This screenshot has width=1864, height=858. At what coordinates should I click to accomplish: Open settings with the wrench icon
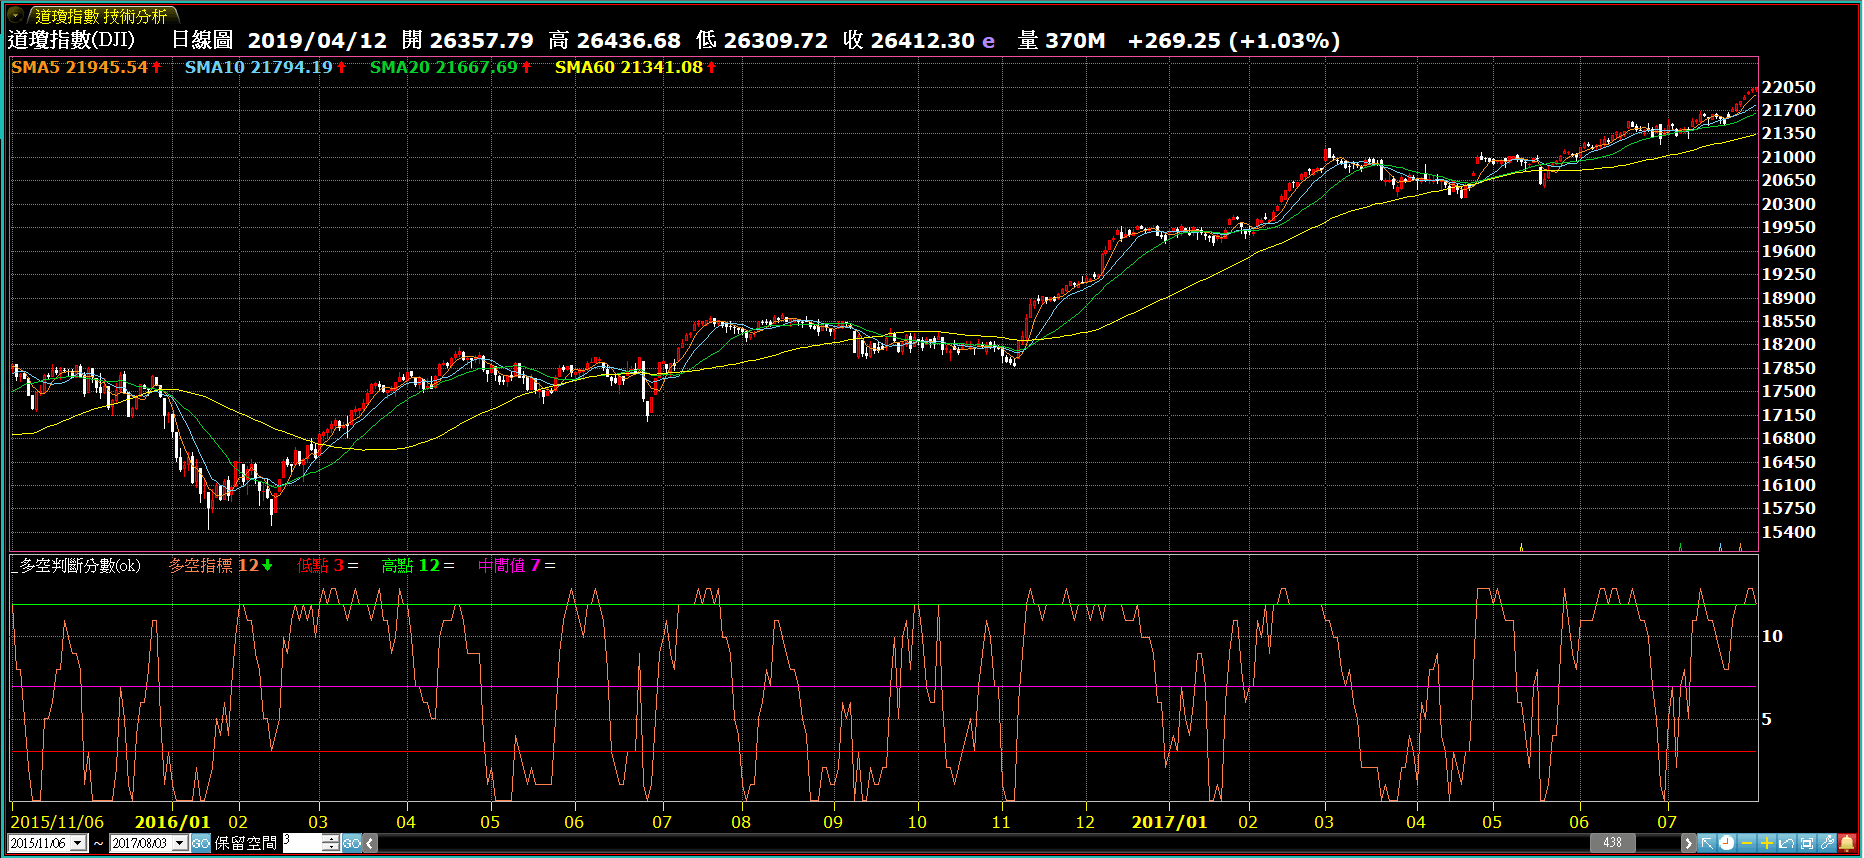(1827, 843)
